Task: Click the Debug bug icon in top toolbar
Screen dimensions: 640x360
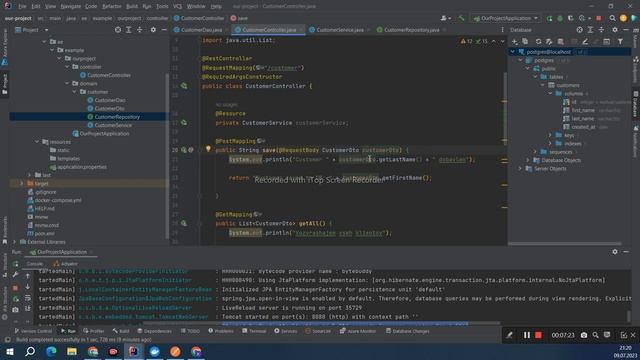Action: [560, 18]
